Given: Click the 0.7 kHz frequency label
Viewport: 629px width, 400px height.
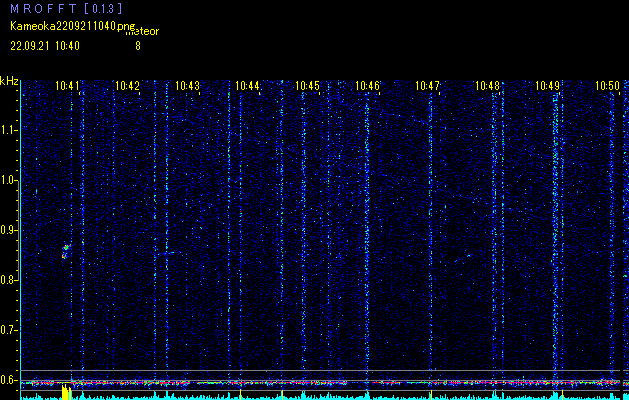Looking at the screenshot, I should click(8, 330).
